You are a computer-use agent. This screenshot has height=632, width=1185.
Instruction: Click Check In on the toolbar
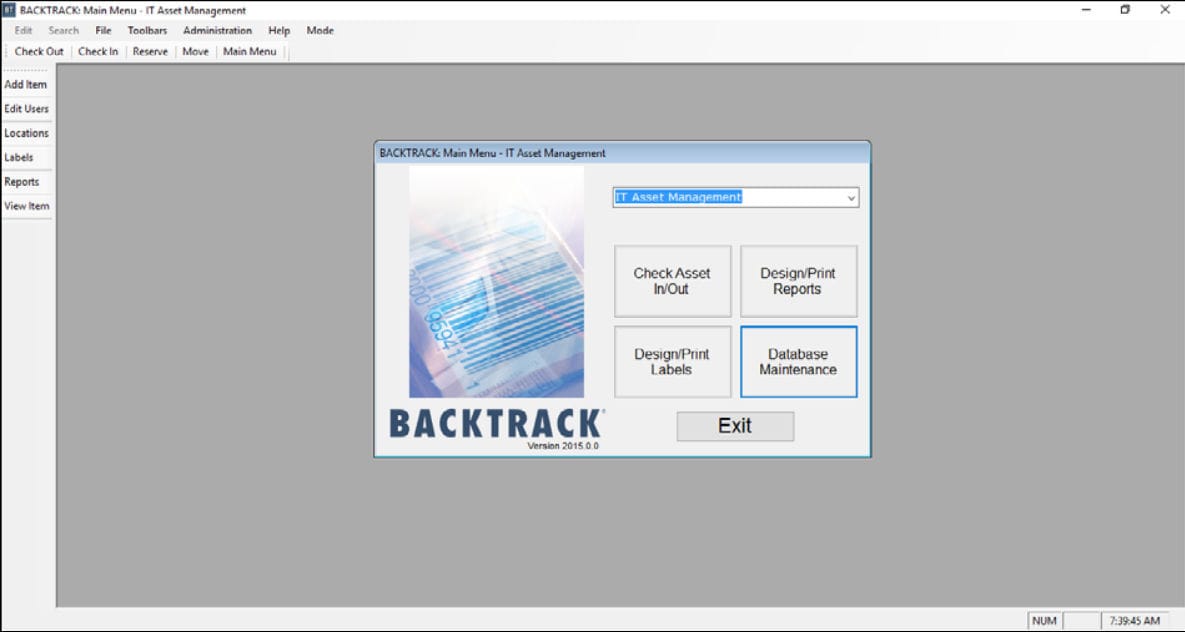[x=97, y=51]
